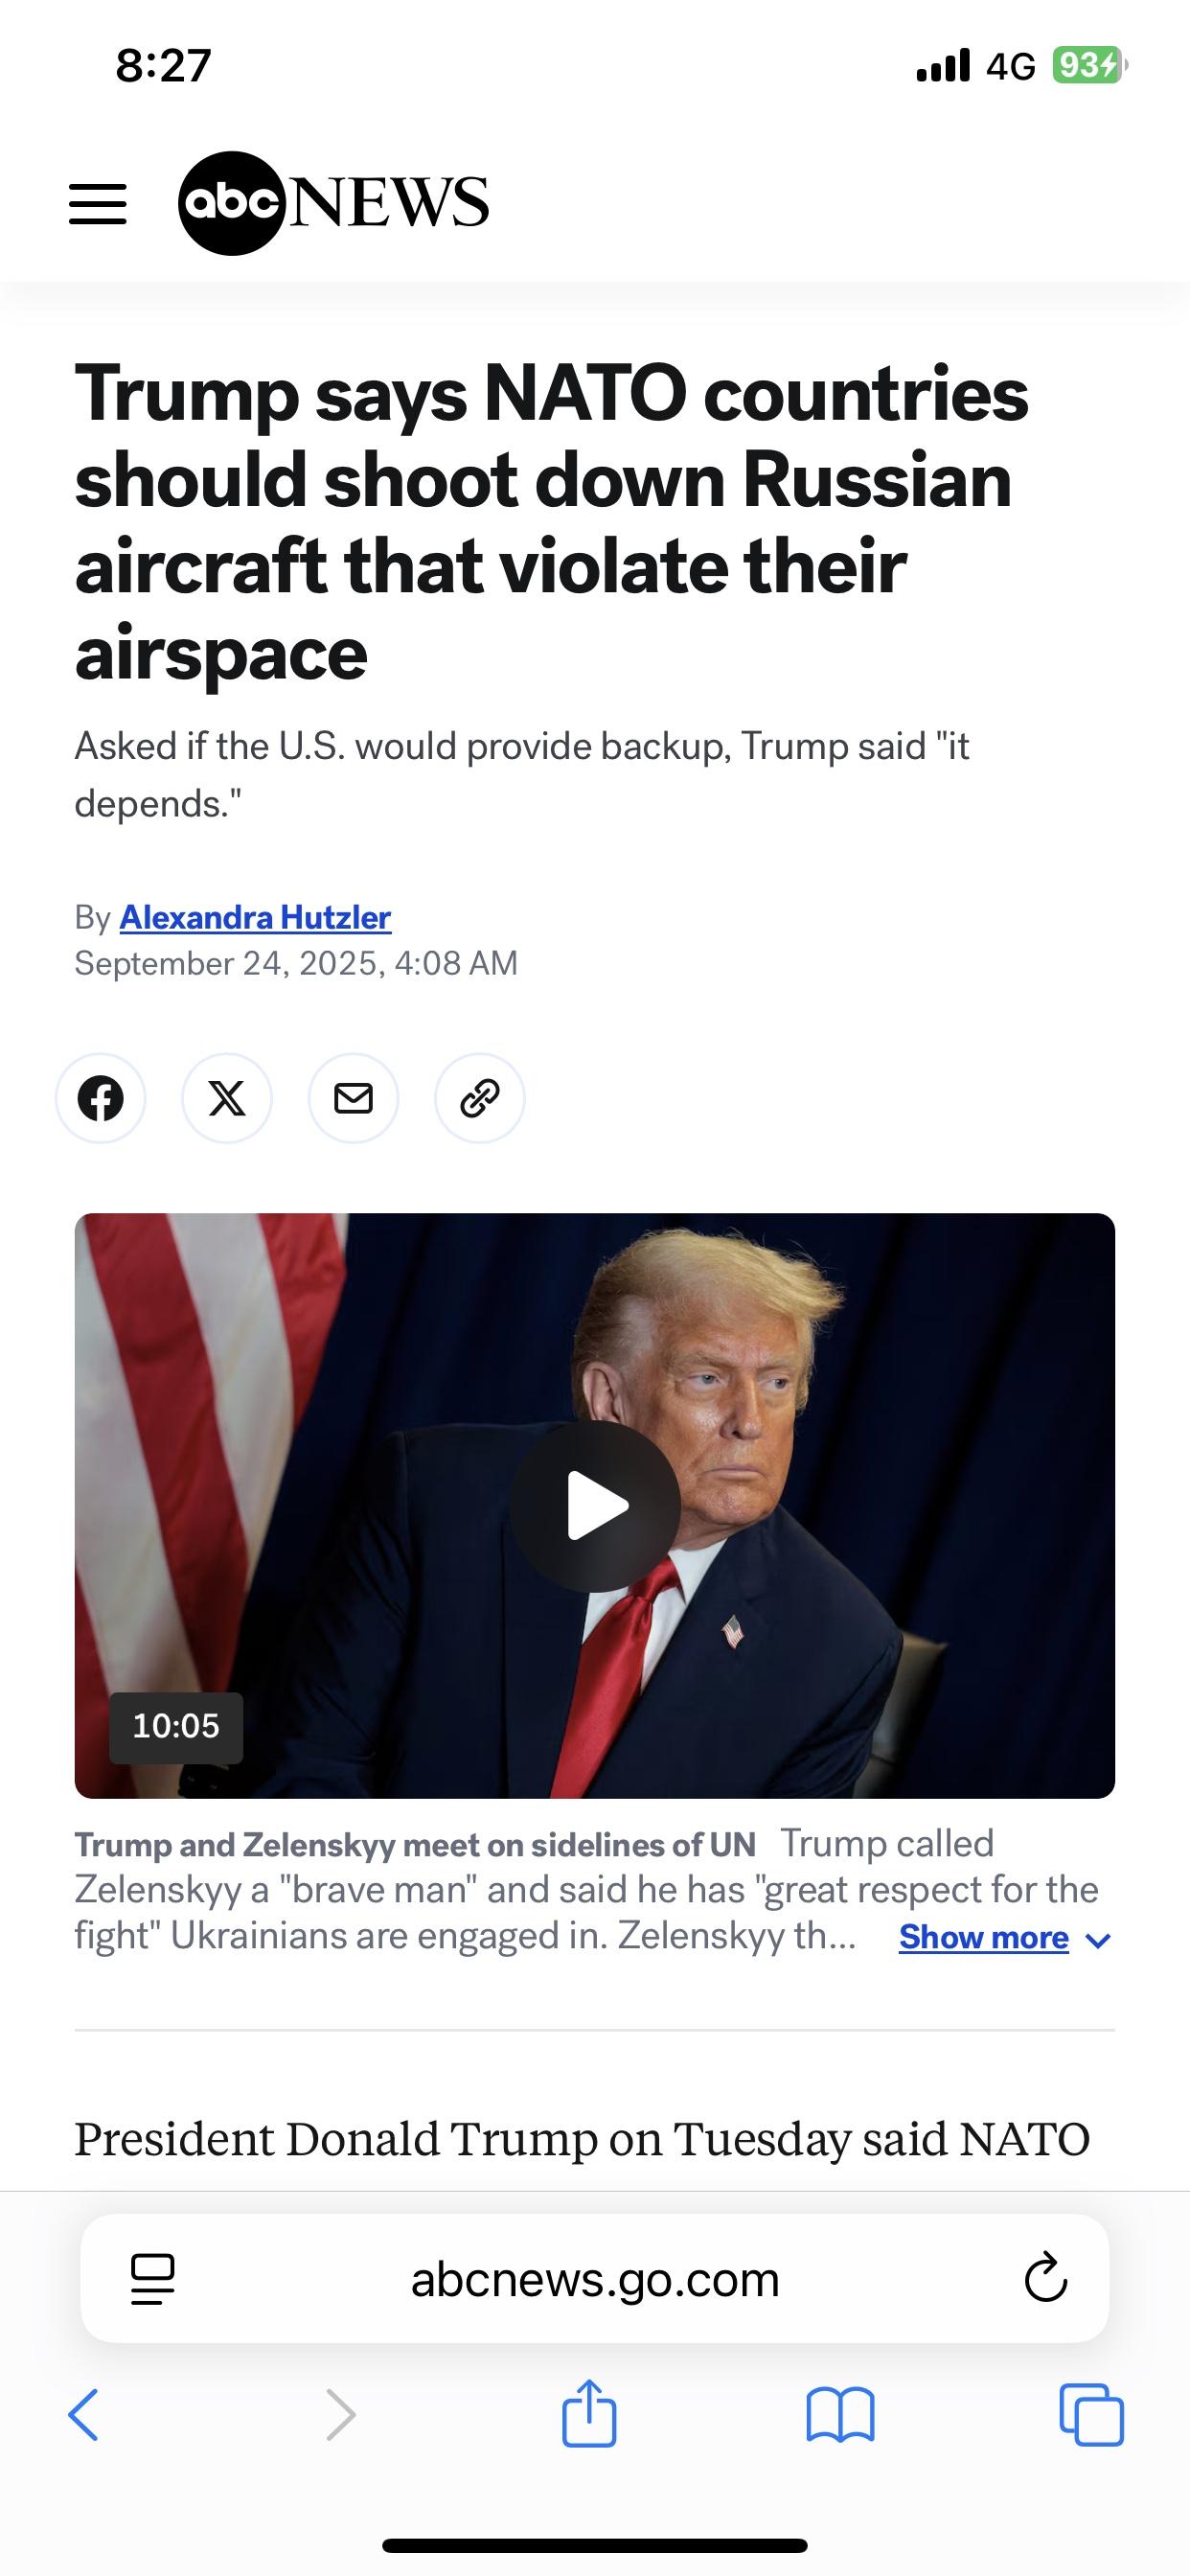
Task: Tap the ABC News logo
Action: (333, 203)
